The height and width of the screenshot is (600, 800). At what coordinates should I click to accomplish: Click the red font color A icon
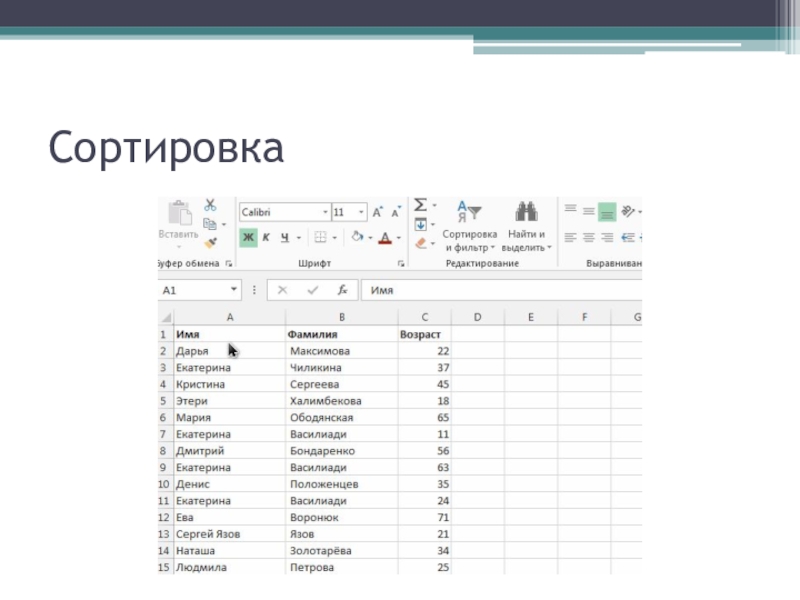[x=385, y=238]
